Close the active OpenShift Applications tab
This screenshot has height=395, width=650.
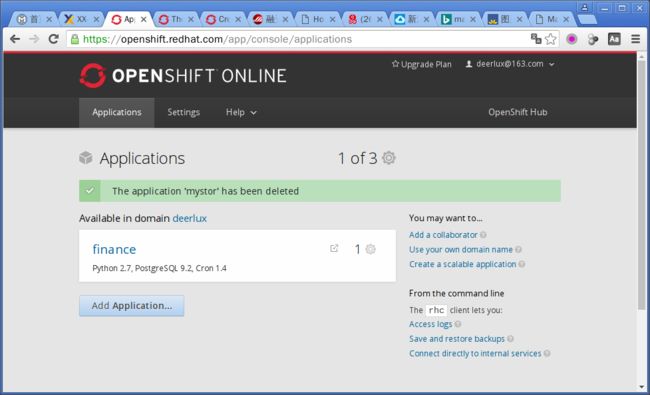click(143, 19)
